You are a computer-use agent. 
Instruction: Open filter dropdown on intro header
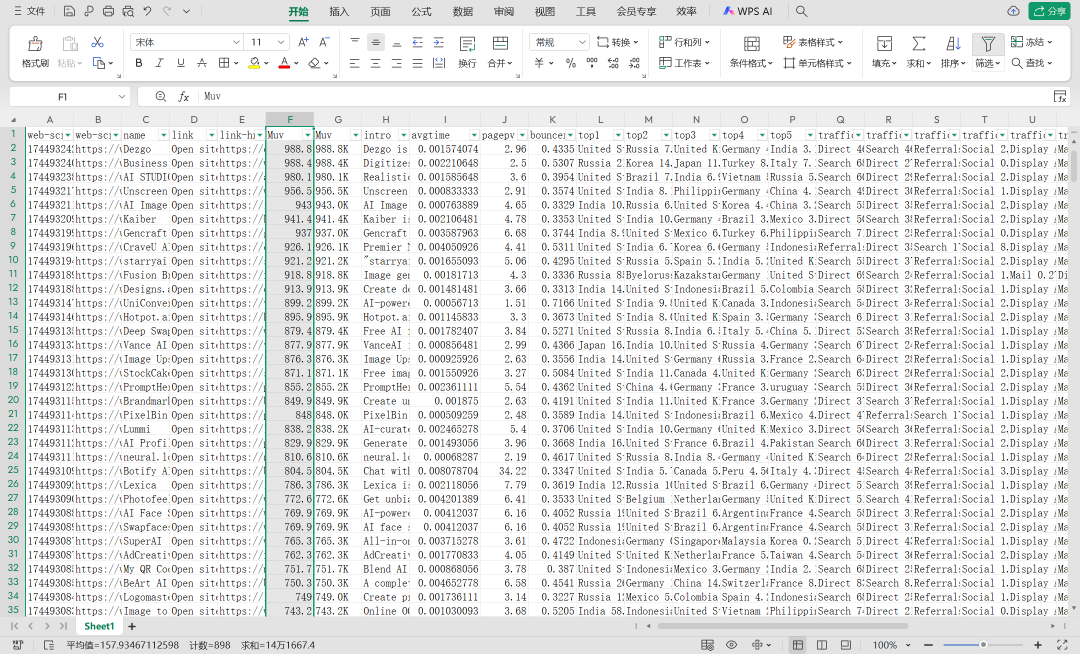click(403, 135)
